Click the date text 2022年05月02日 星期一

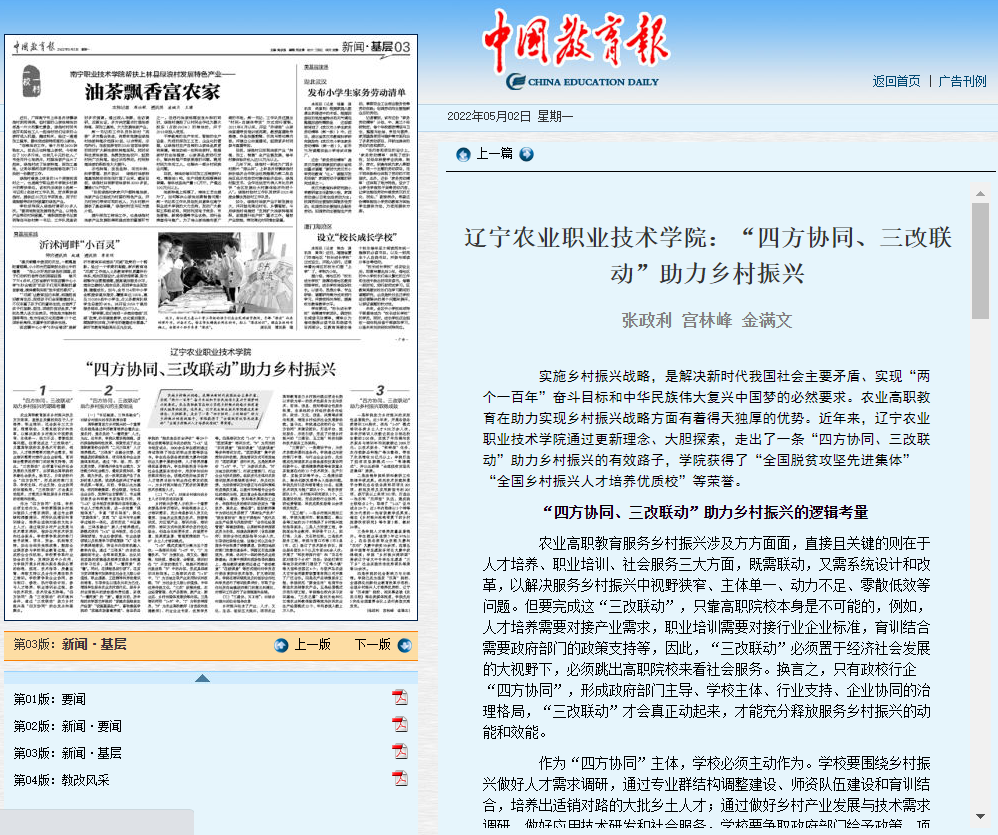point(510,116)
